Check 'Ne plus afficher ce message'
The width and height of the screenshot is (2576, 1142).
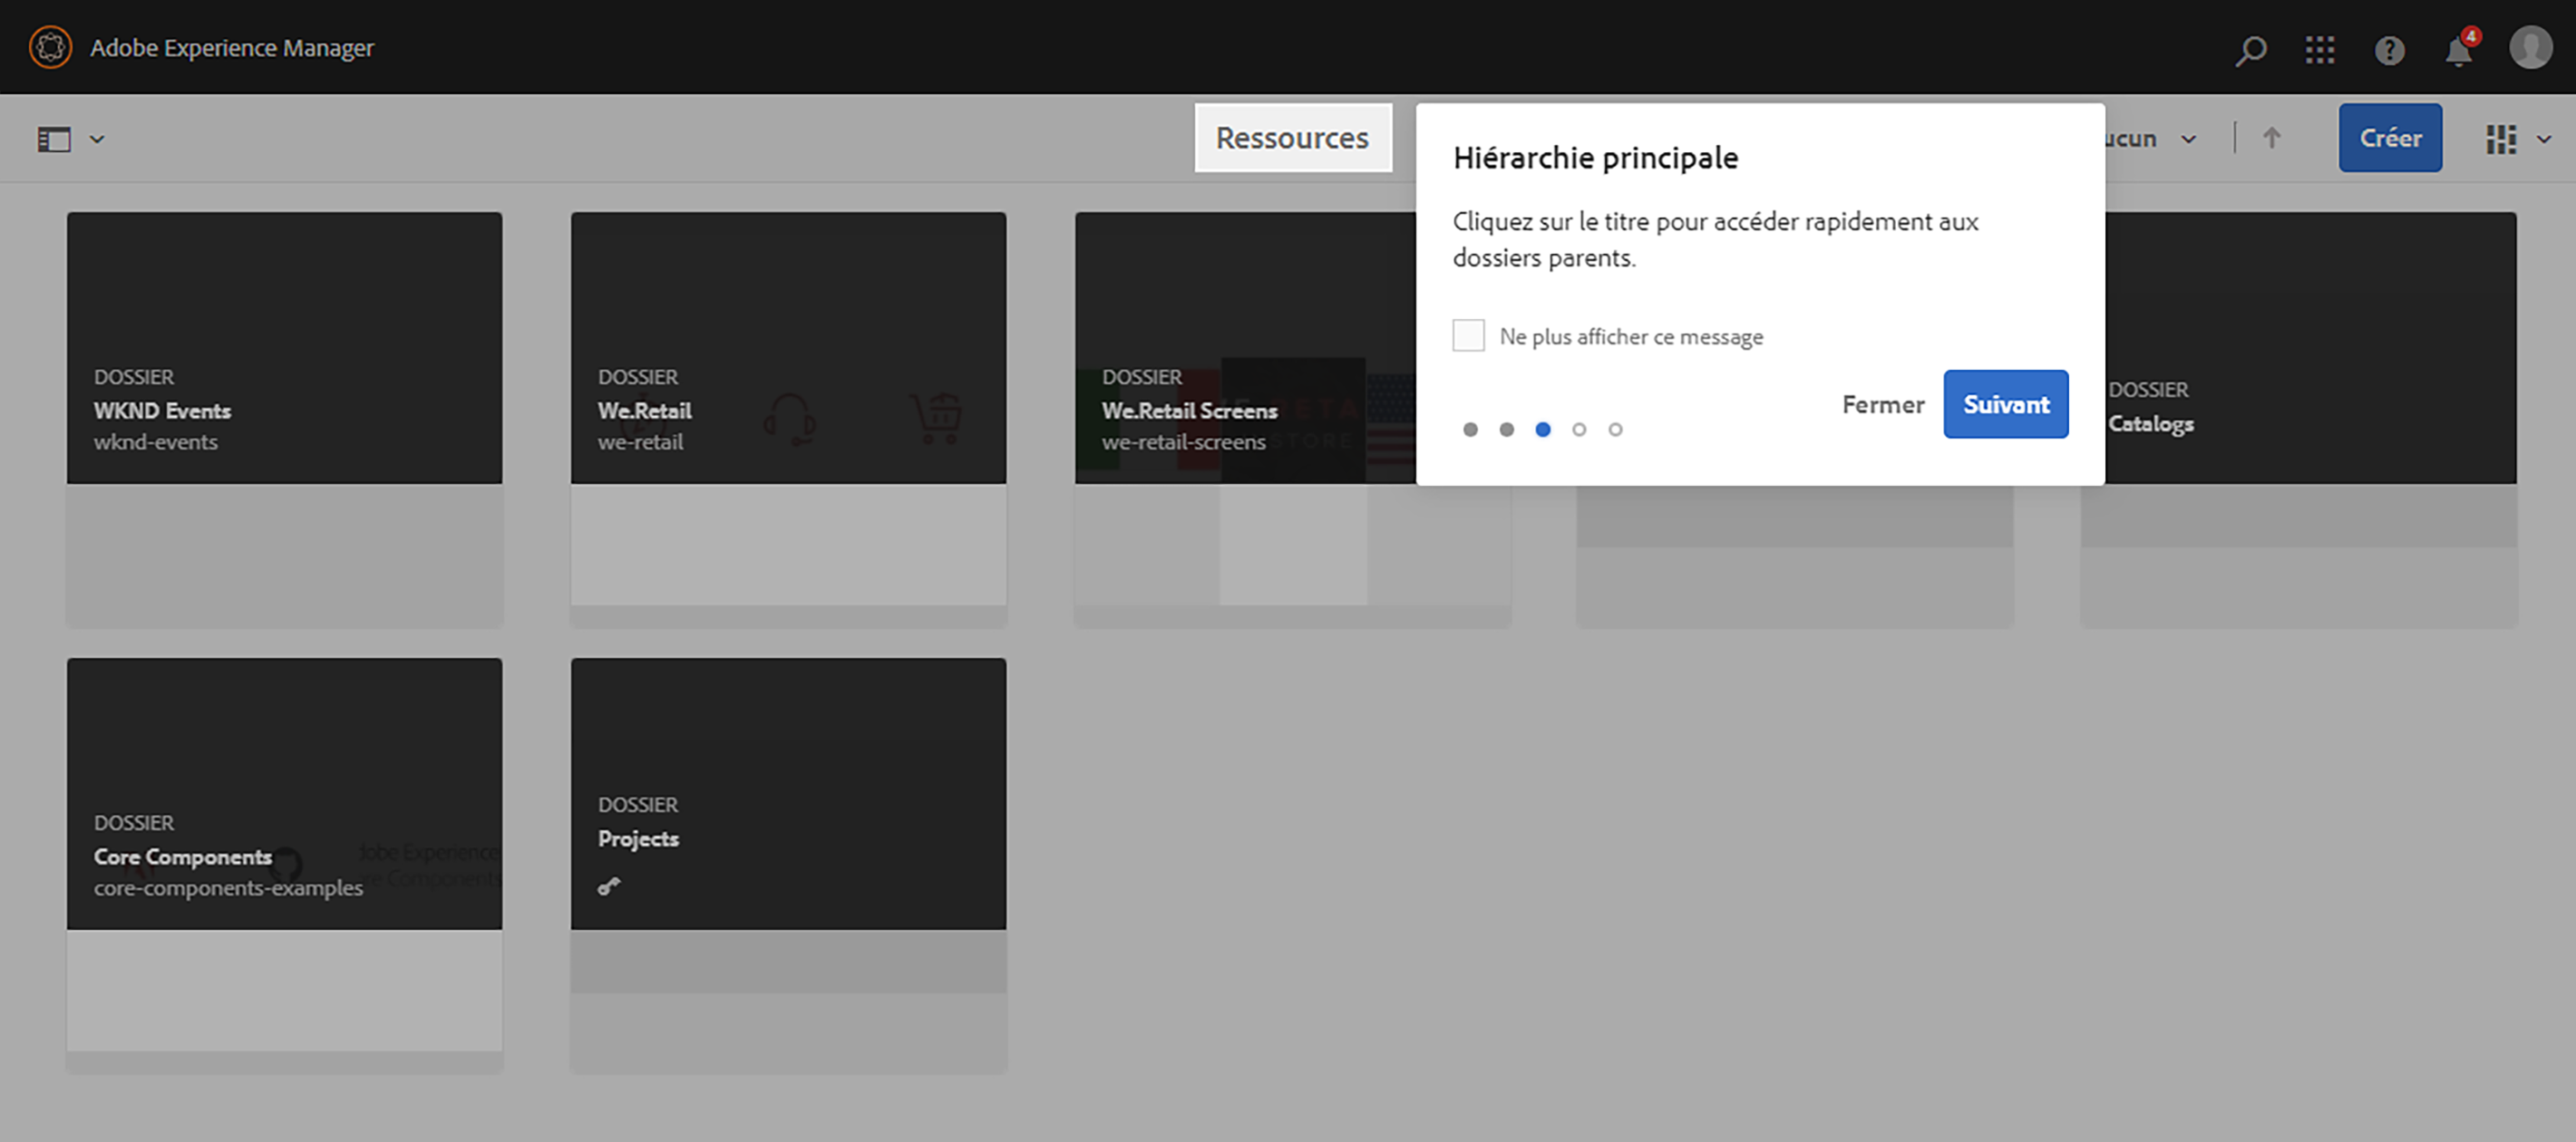[x=1468, y=336]
